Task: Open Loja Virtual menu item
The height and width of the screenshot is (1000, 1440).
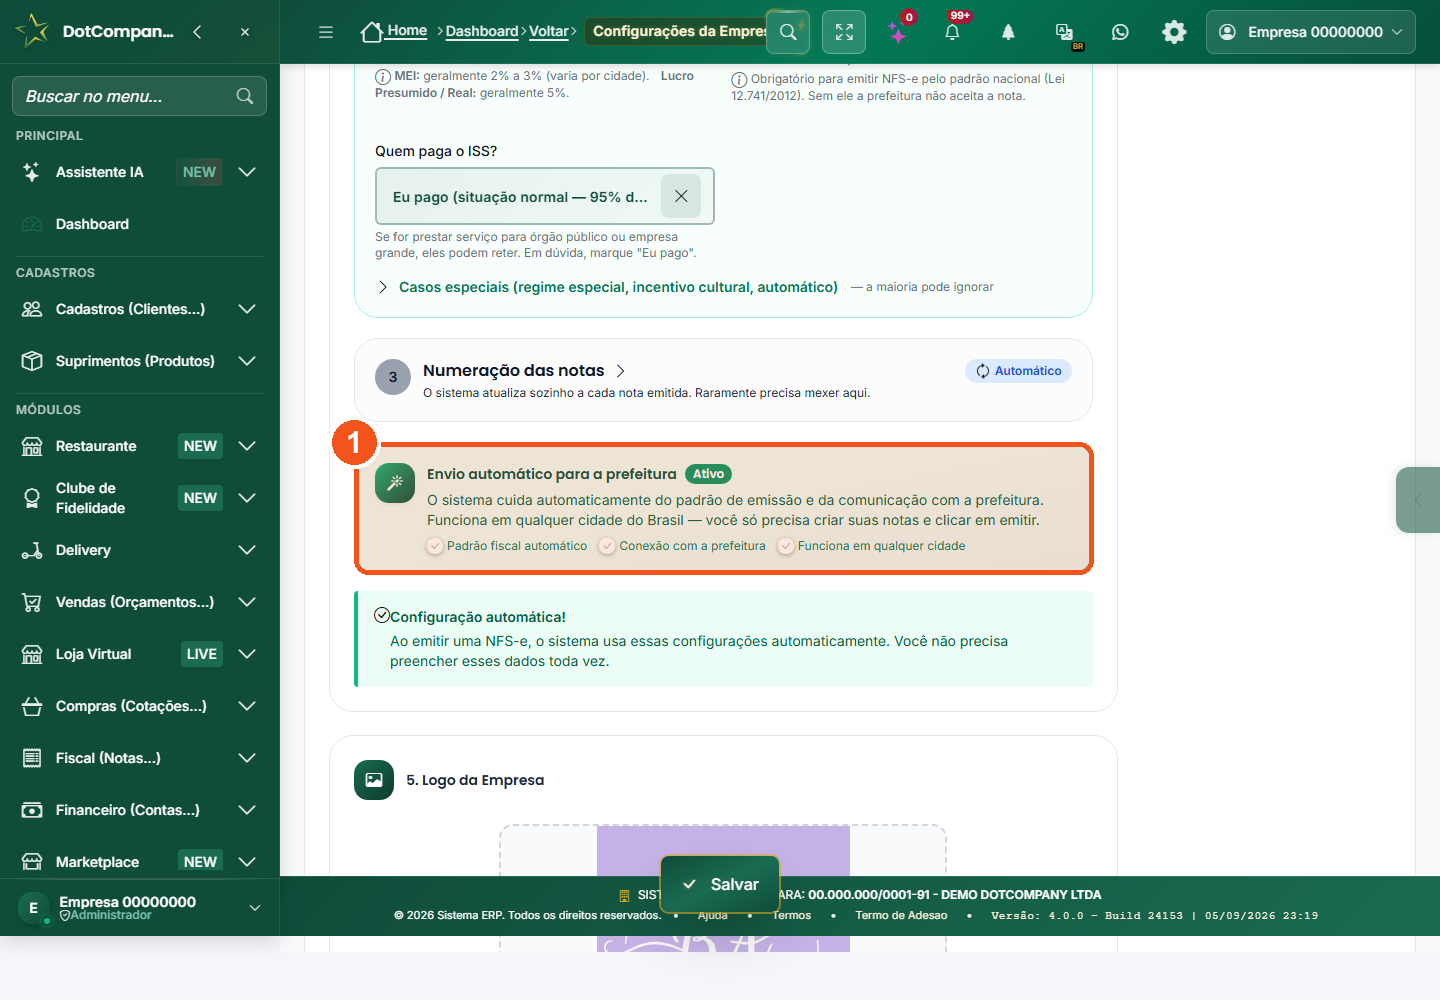Action: coord(140,654)
